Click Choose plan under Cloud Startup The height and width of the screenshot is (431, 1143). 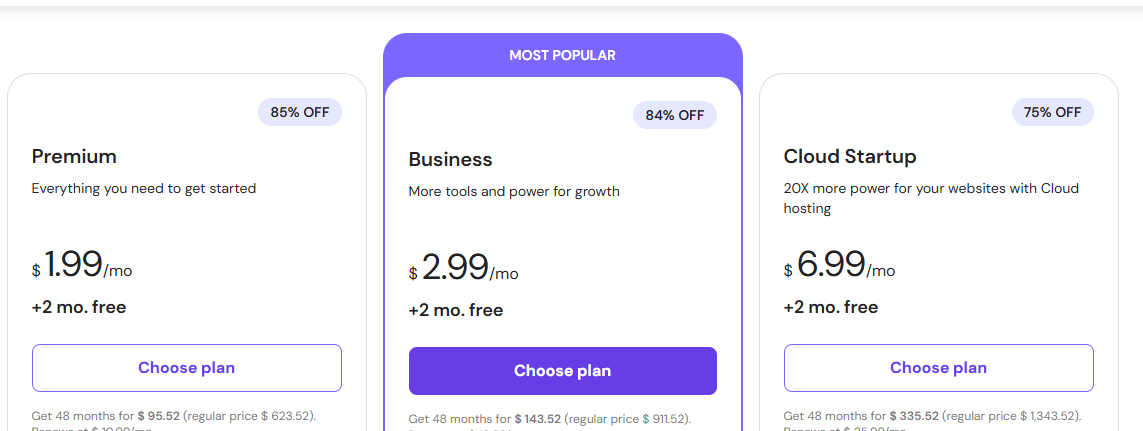938,368
